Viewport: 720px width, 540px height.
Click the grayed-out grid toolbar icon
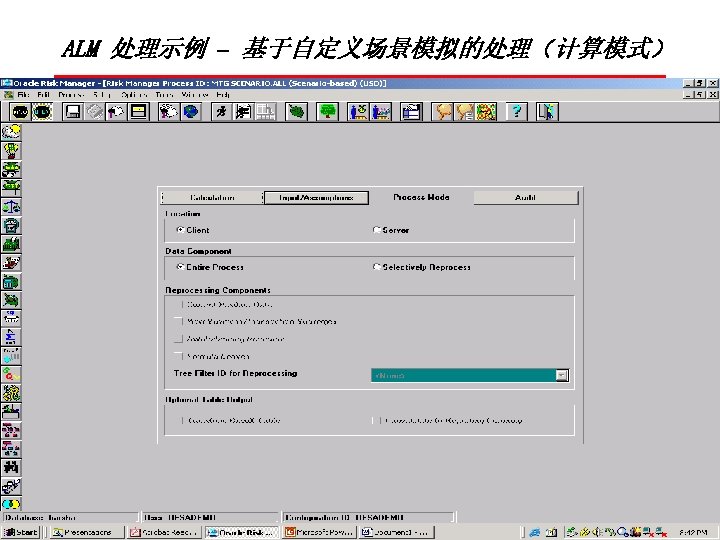click(265, 112)
